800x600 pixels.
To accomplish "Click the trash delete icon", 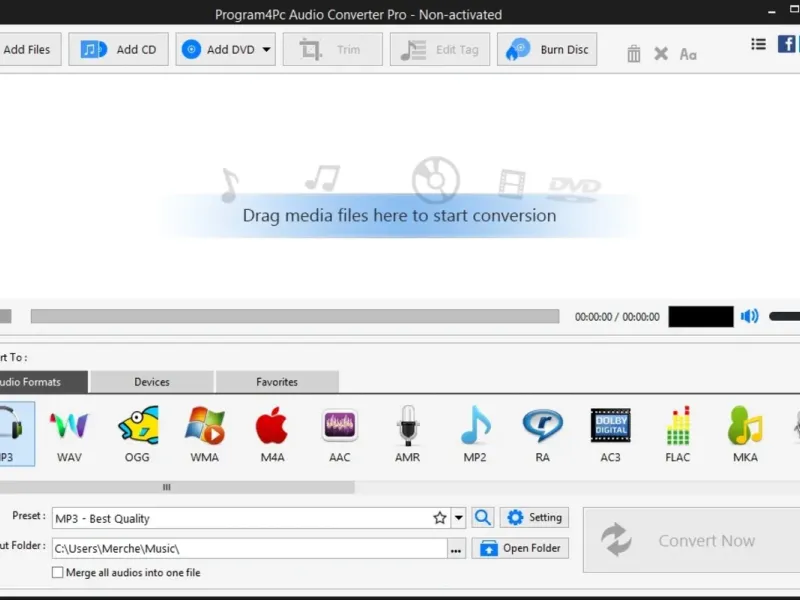I will (x=634, y=54).
